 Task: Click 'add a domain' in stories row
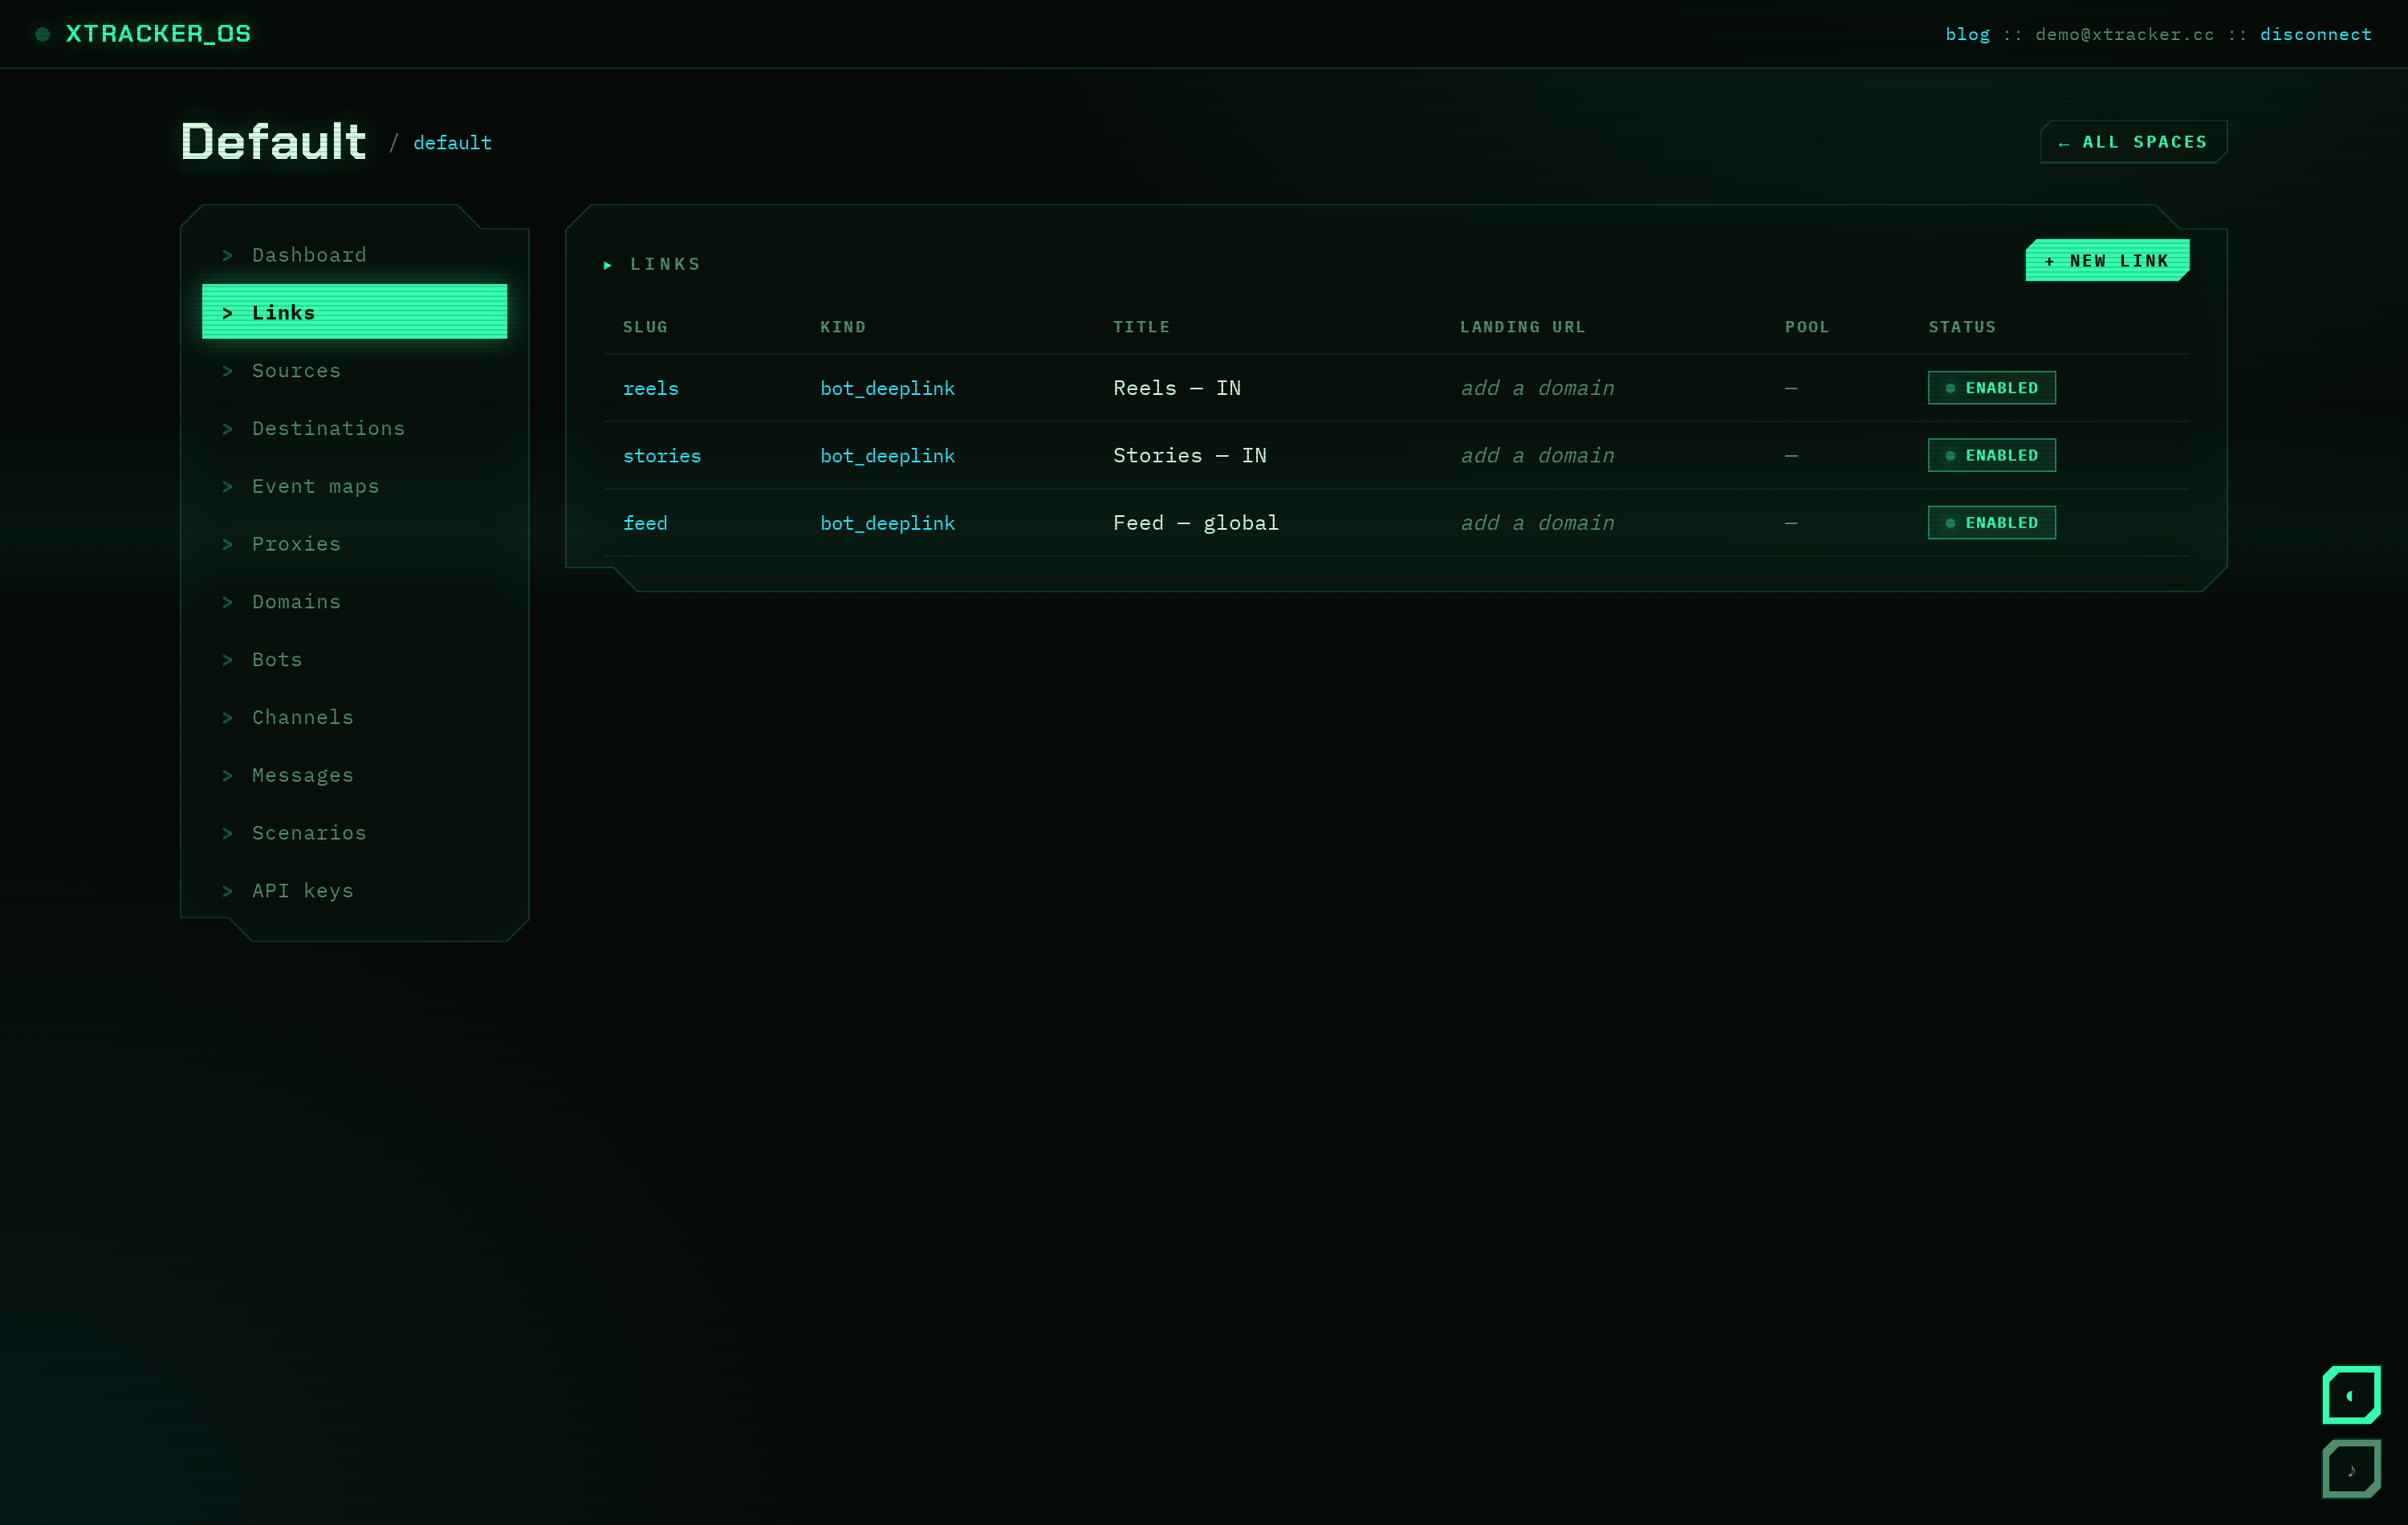pyautogui.click(x=1537, y=455)
